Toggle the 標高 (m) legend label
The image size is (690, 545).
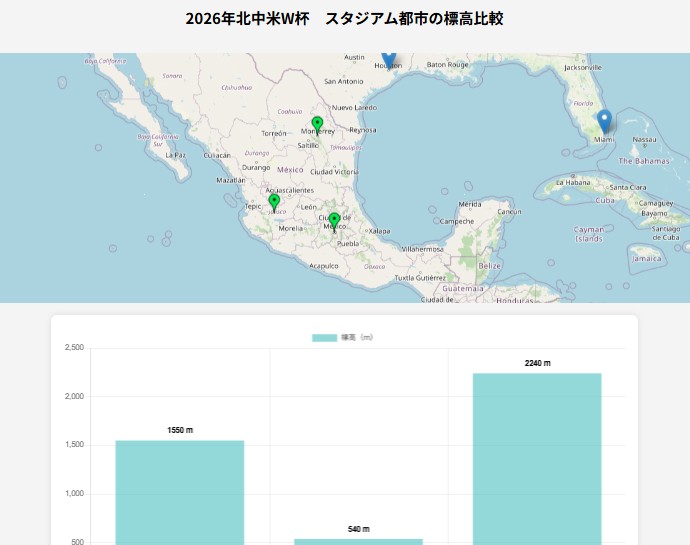pos(357,338)
